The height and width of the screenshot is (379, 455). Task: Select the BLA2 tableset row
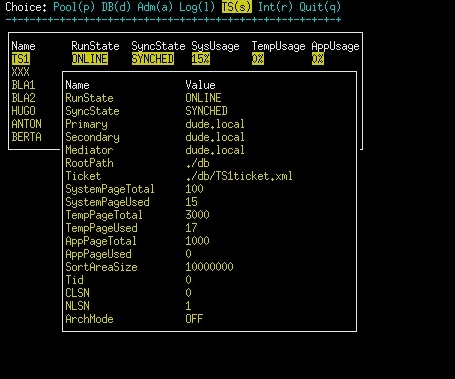[x=23, y=98]
